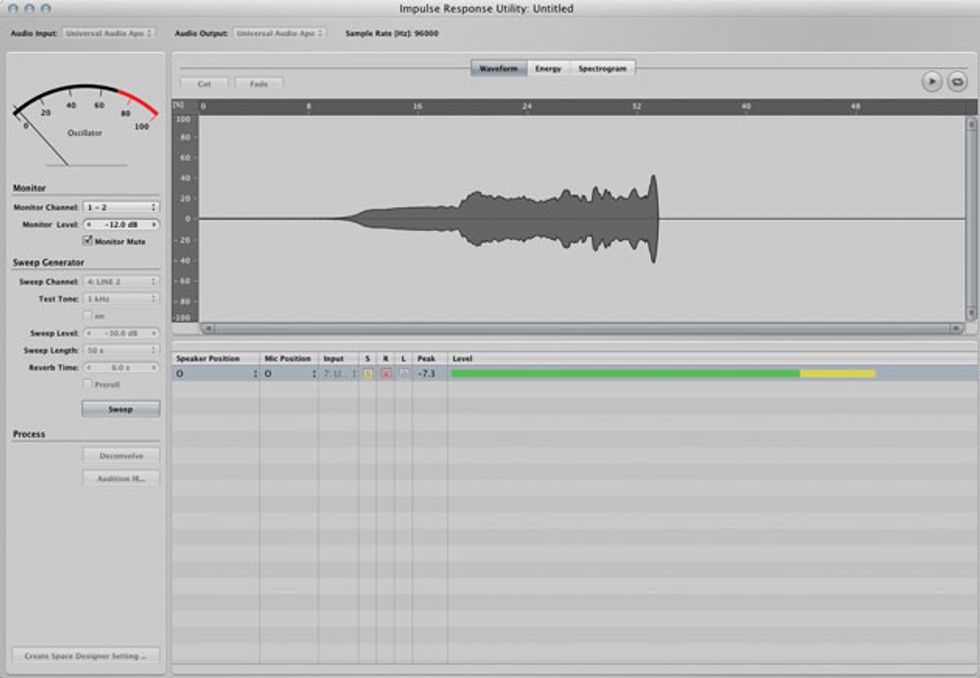Open the Mic Position dropdown in track row

(x=289, y=374)
